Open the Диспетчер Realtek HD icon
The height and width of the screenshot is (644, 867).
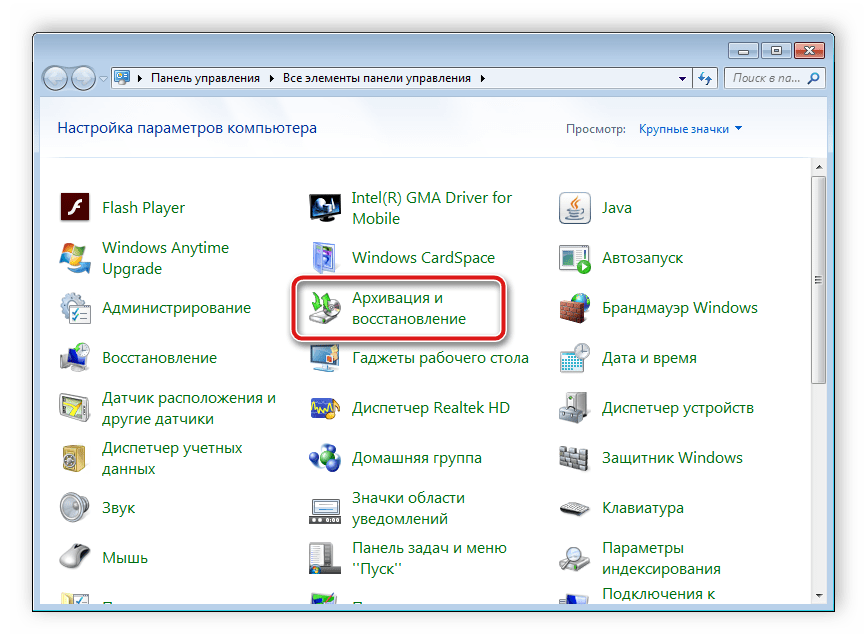click(x=431, y=407)
